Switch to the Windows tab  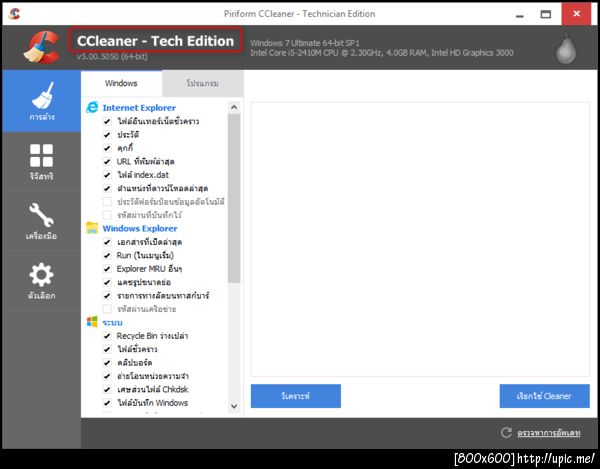click(x=121, y=83)
